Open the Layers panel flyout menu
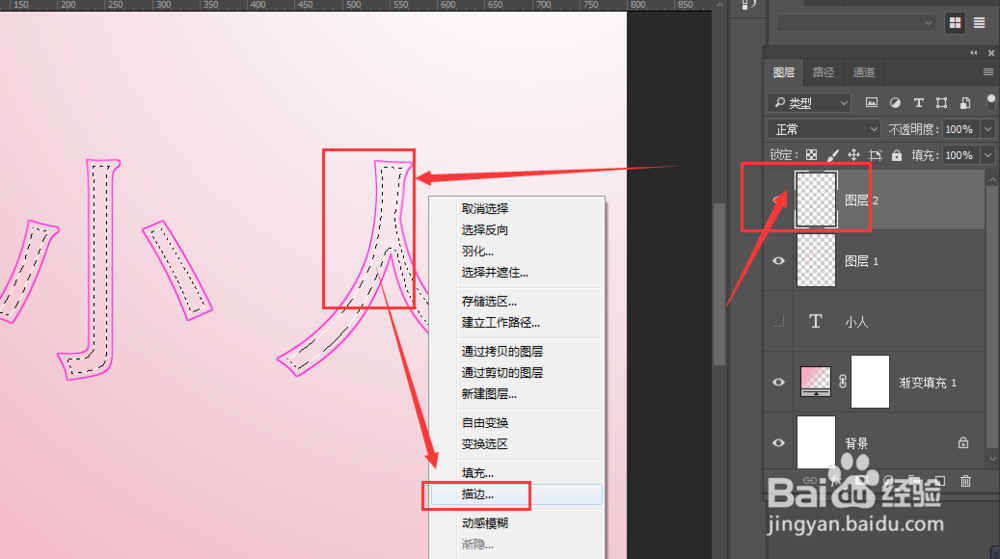The width and height of the screenshot is (1000, 559). [989, 72]
